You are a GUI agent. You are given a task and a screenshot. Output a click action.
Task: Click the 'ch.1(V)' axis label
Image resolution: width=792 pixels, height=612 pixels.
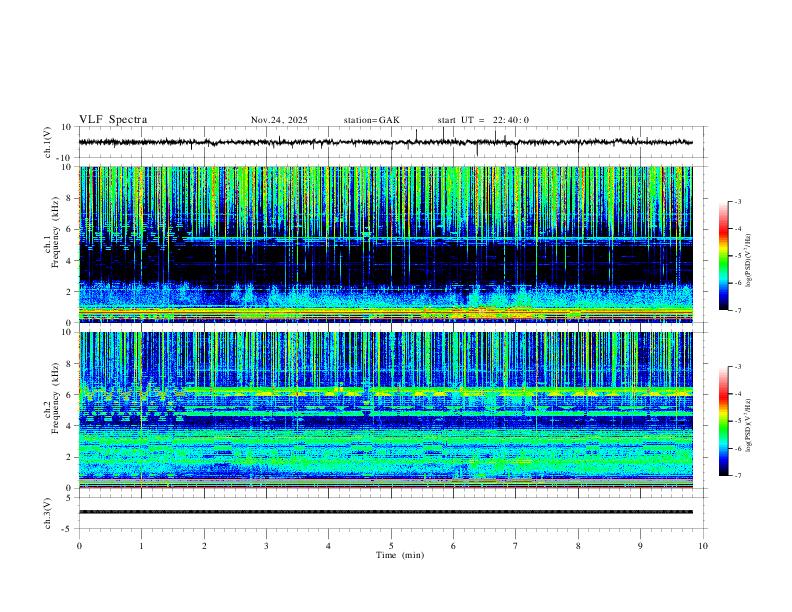[48, 142]
